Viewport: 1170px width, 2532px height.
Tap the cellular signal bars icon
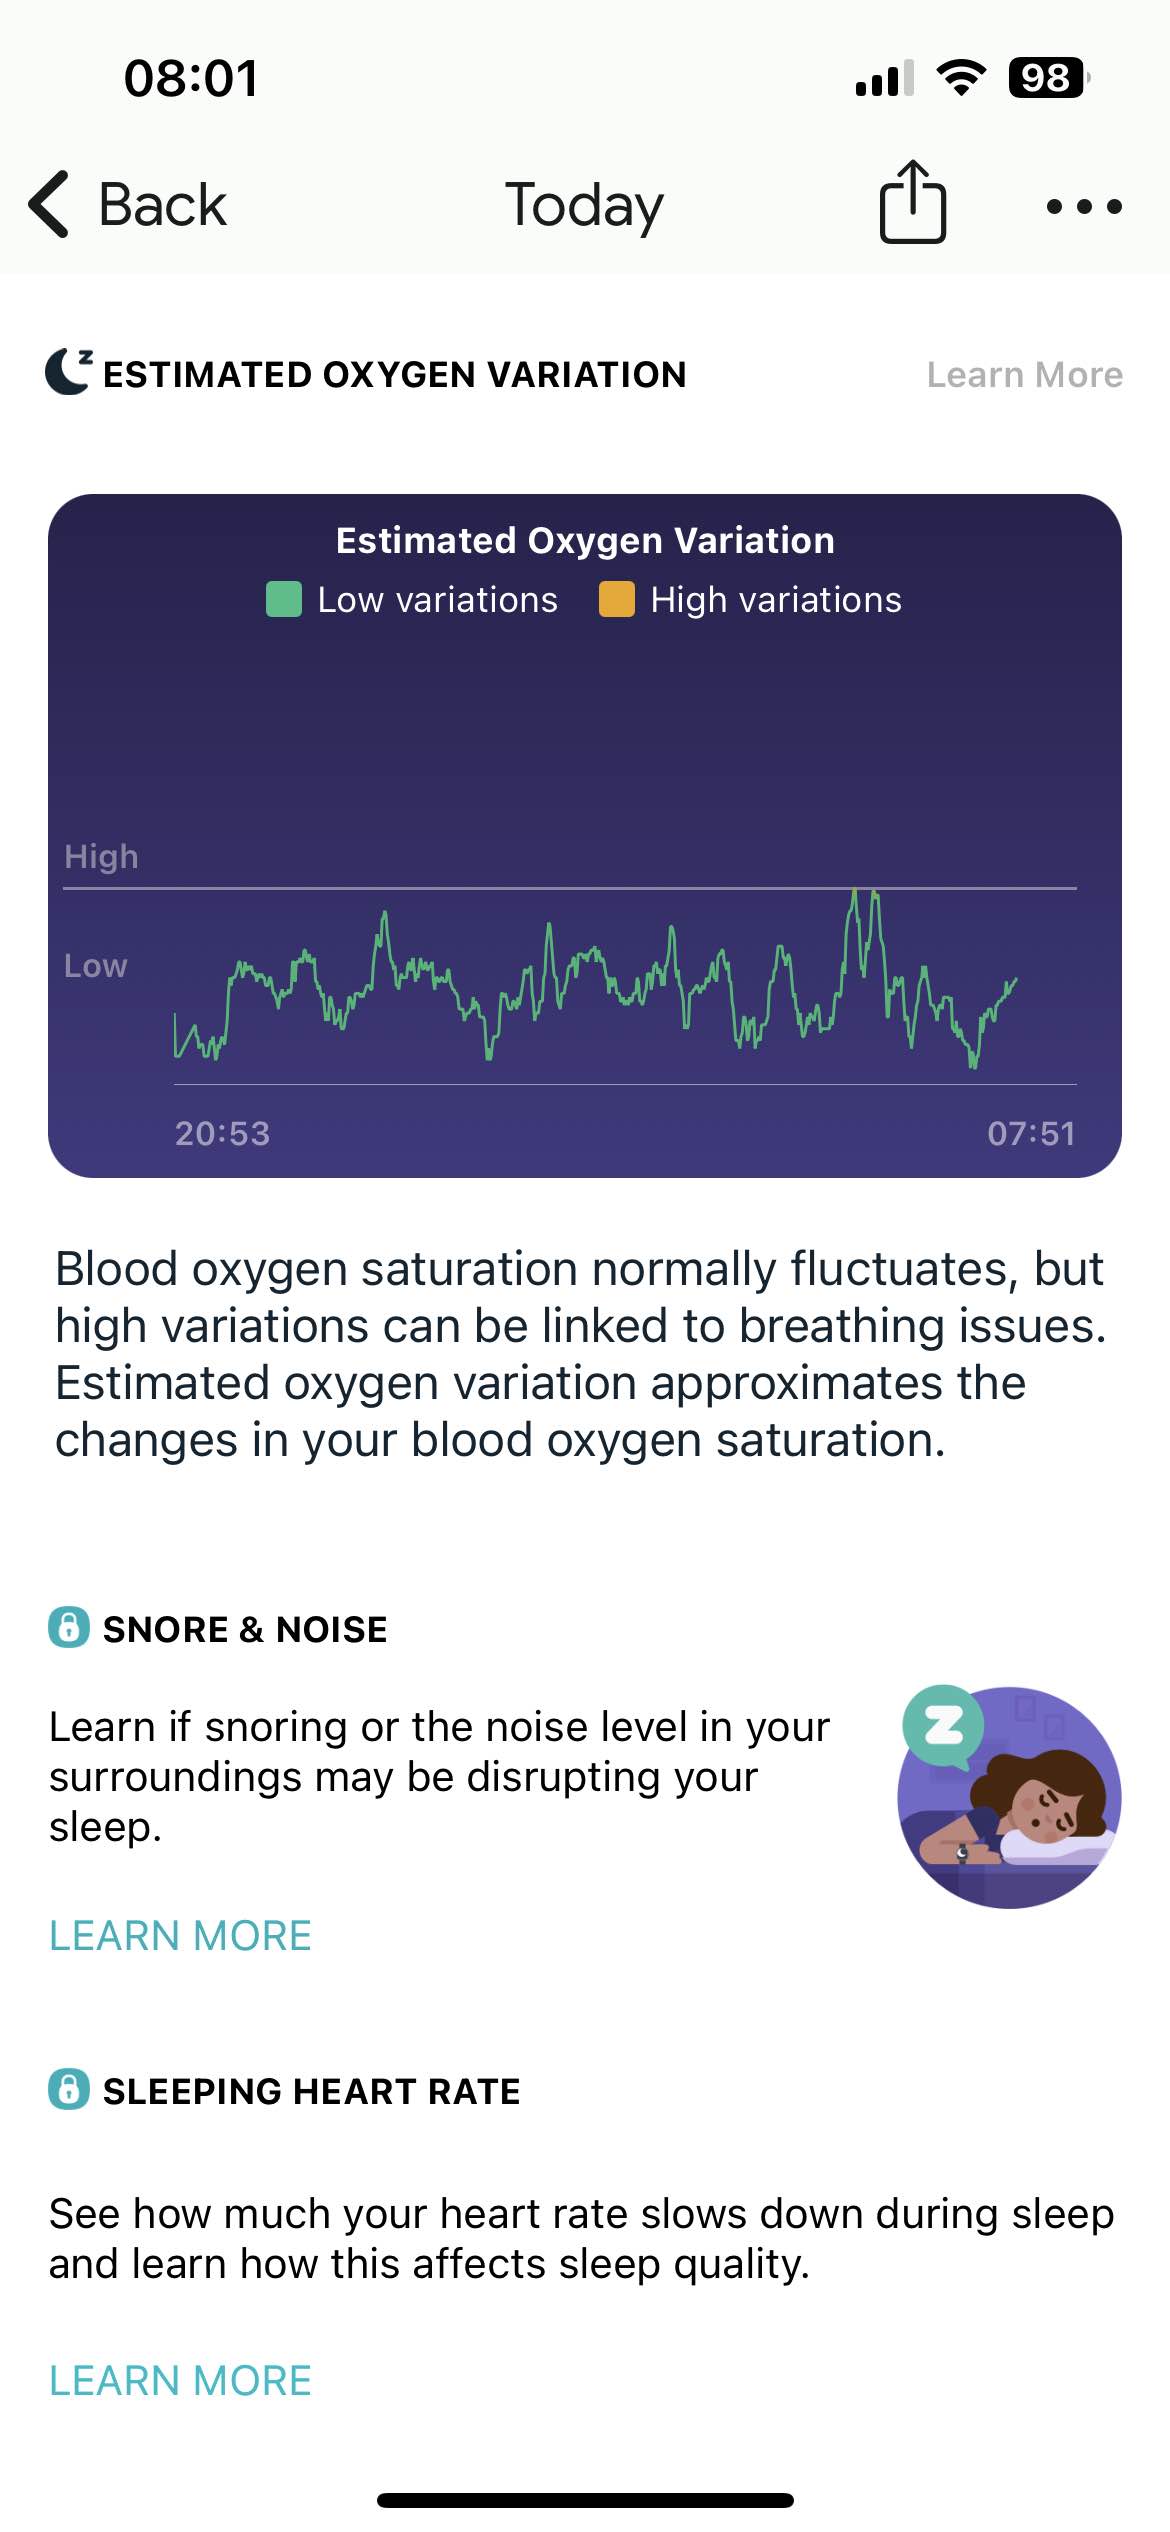885,78
